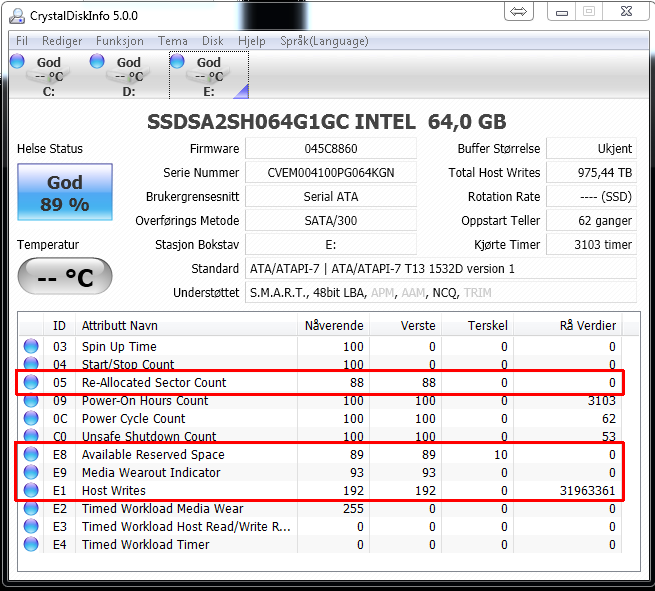The width and height of the screenshot is (655, 591).
Task: Click status orb of Media Wearout Indicator row
Action: pos(31,472)
